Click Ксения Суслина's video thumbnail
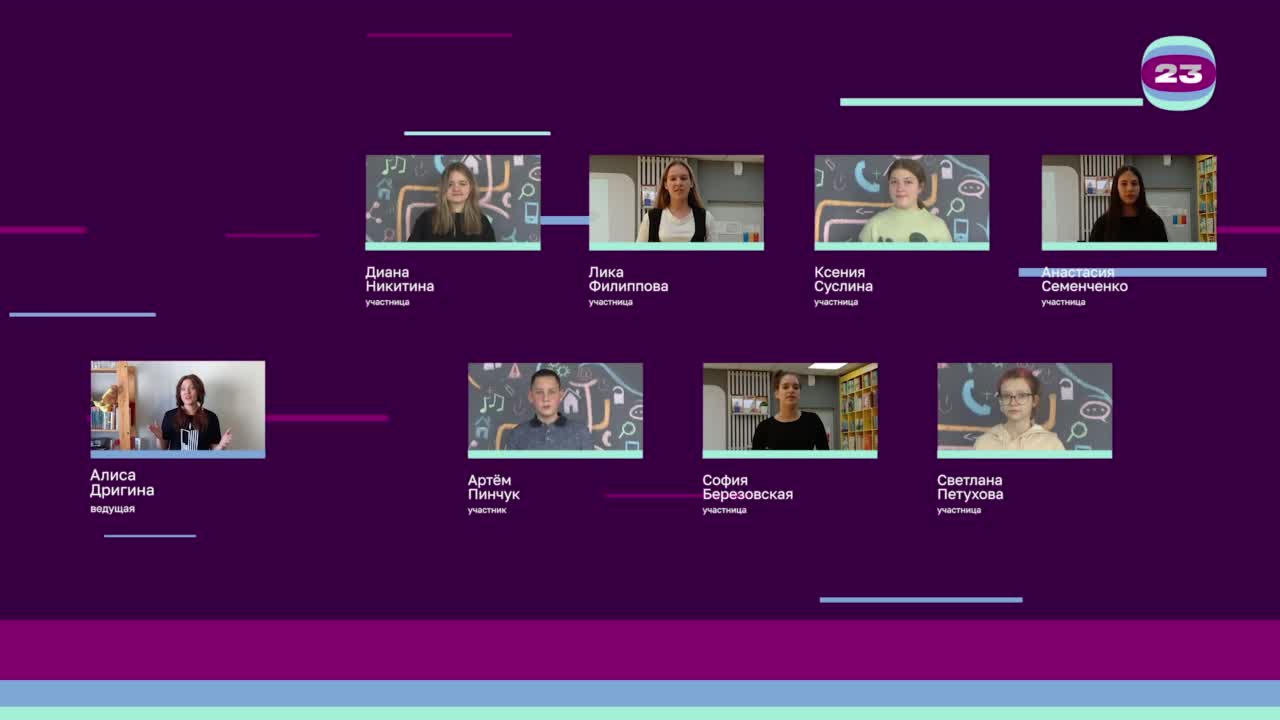This screenshot has height=720, width=1280. pos(901,199)
